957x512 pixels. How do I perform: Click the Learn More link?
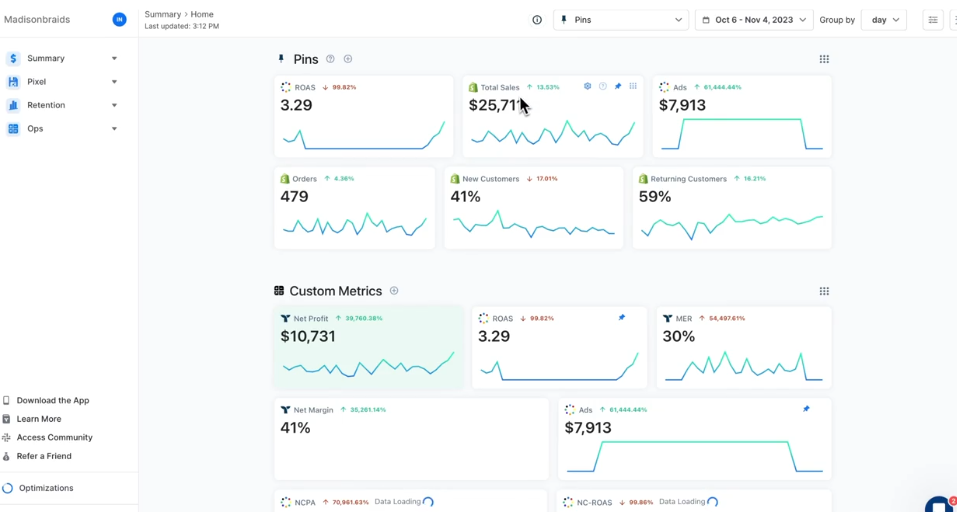coord(38,419)
